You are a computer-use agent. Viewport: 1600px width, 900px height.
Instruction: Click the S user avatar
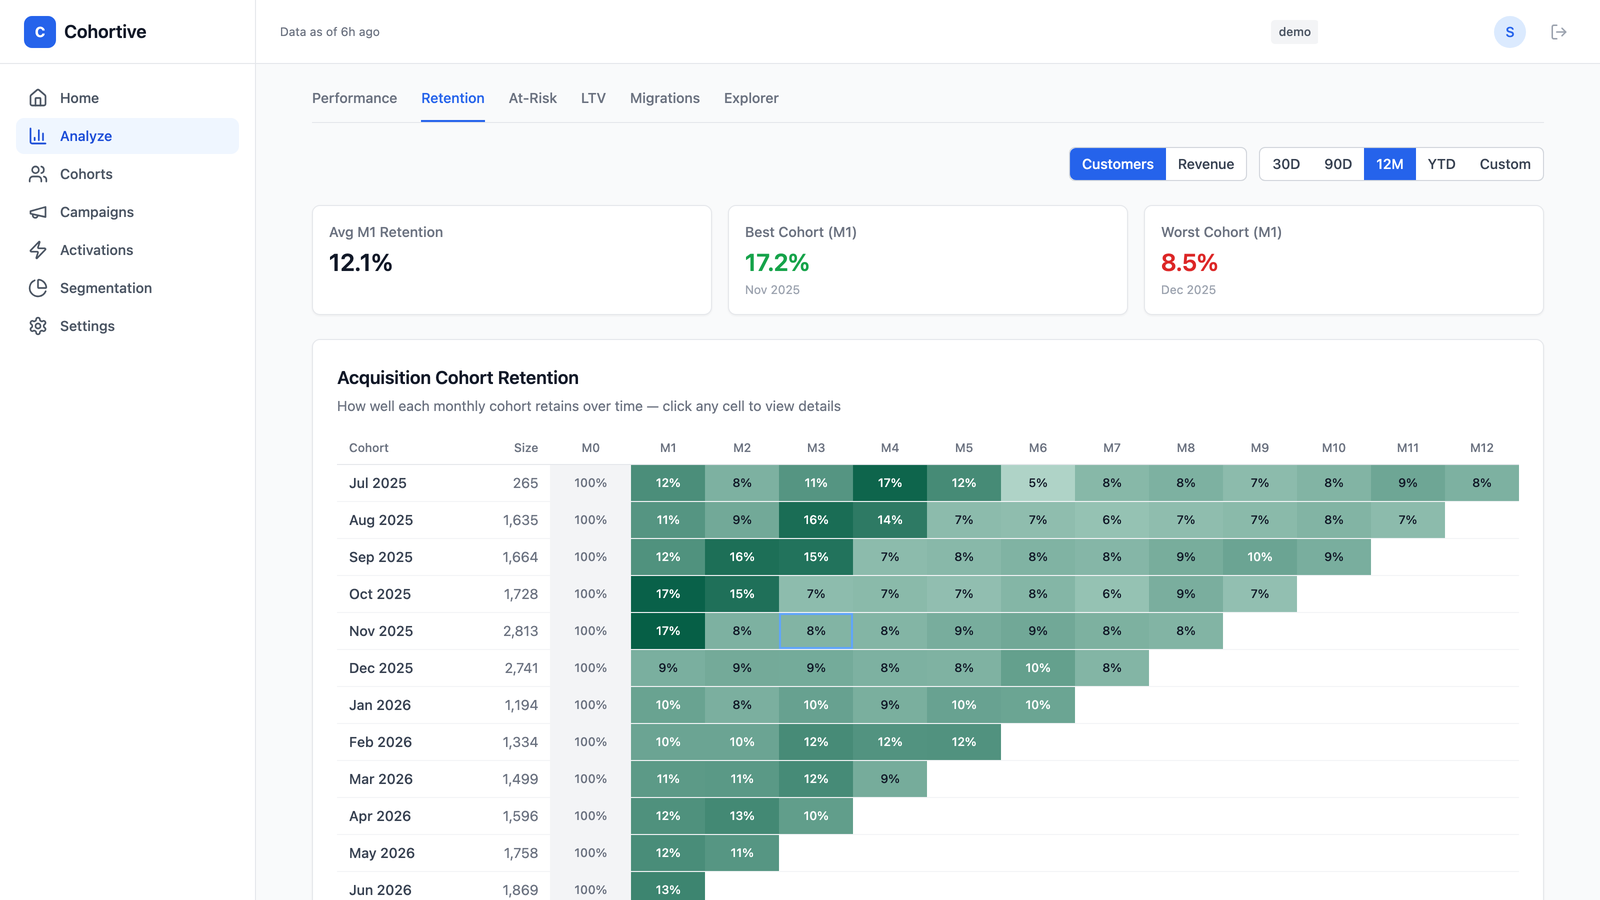[x=1509, y=32]
